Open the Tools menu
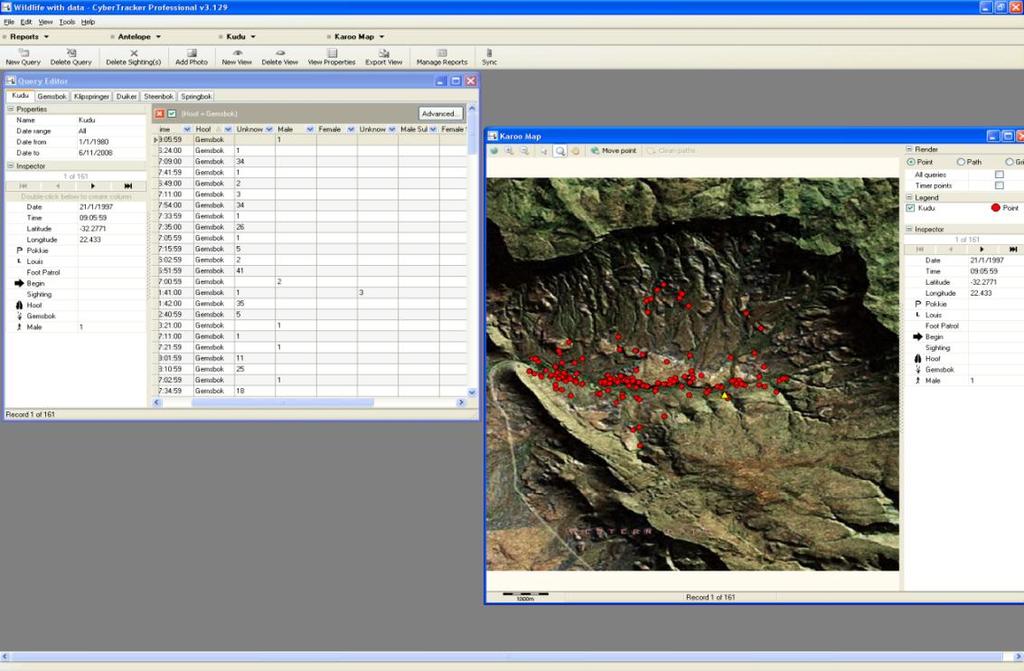 pyautogui.click(x=67, y=22)
